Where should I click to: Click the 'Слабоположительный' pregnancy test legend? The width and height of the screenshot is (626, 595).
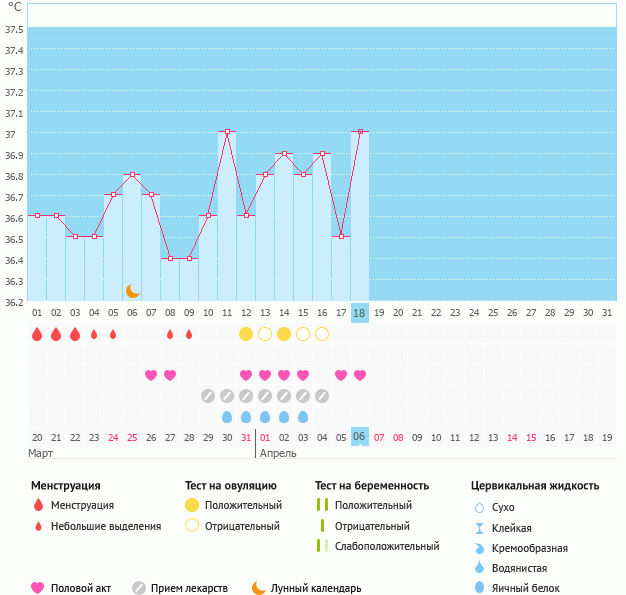[x=387, y=546]
